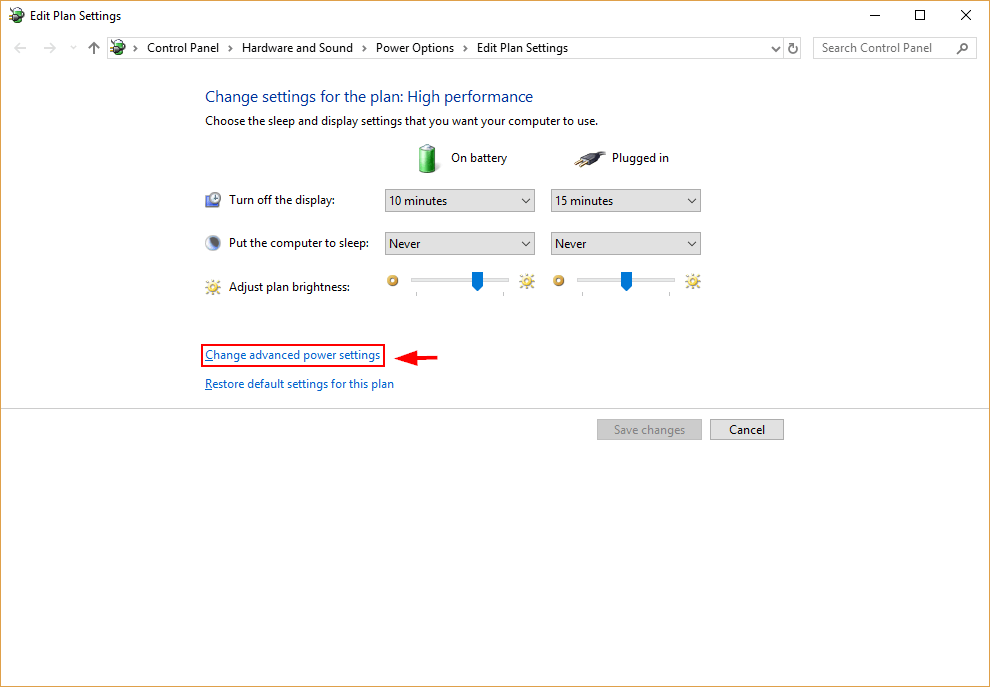Open Control Panel breadcrumb

(x=182, y=48)
